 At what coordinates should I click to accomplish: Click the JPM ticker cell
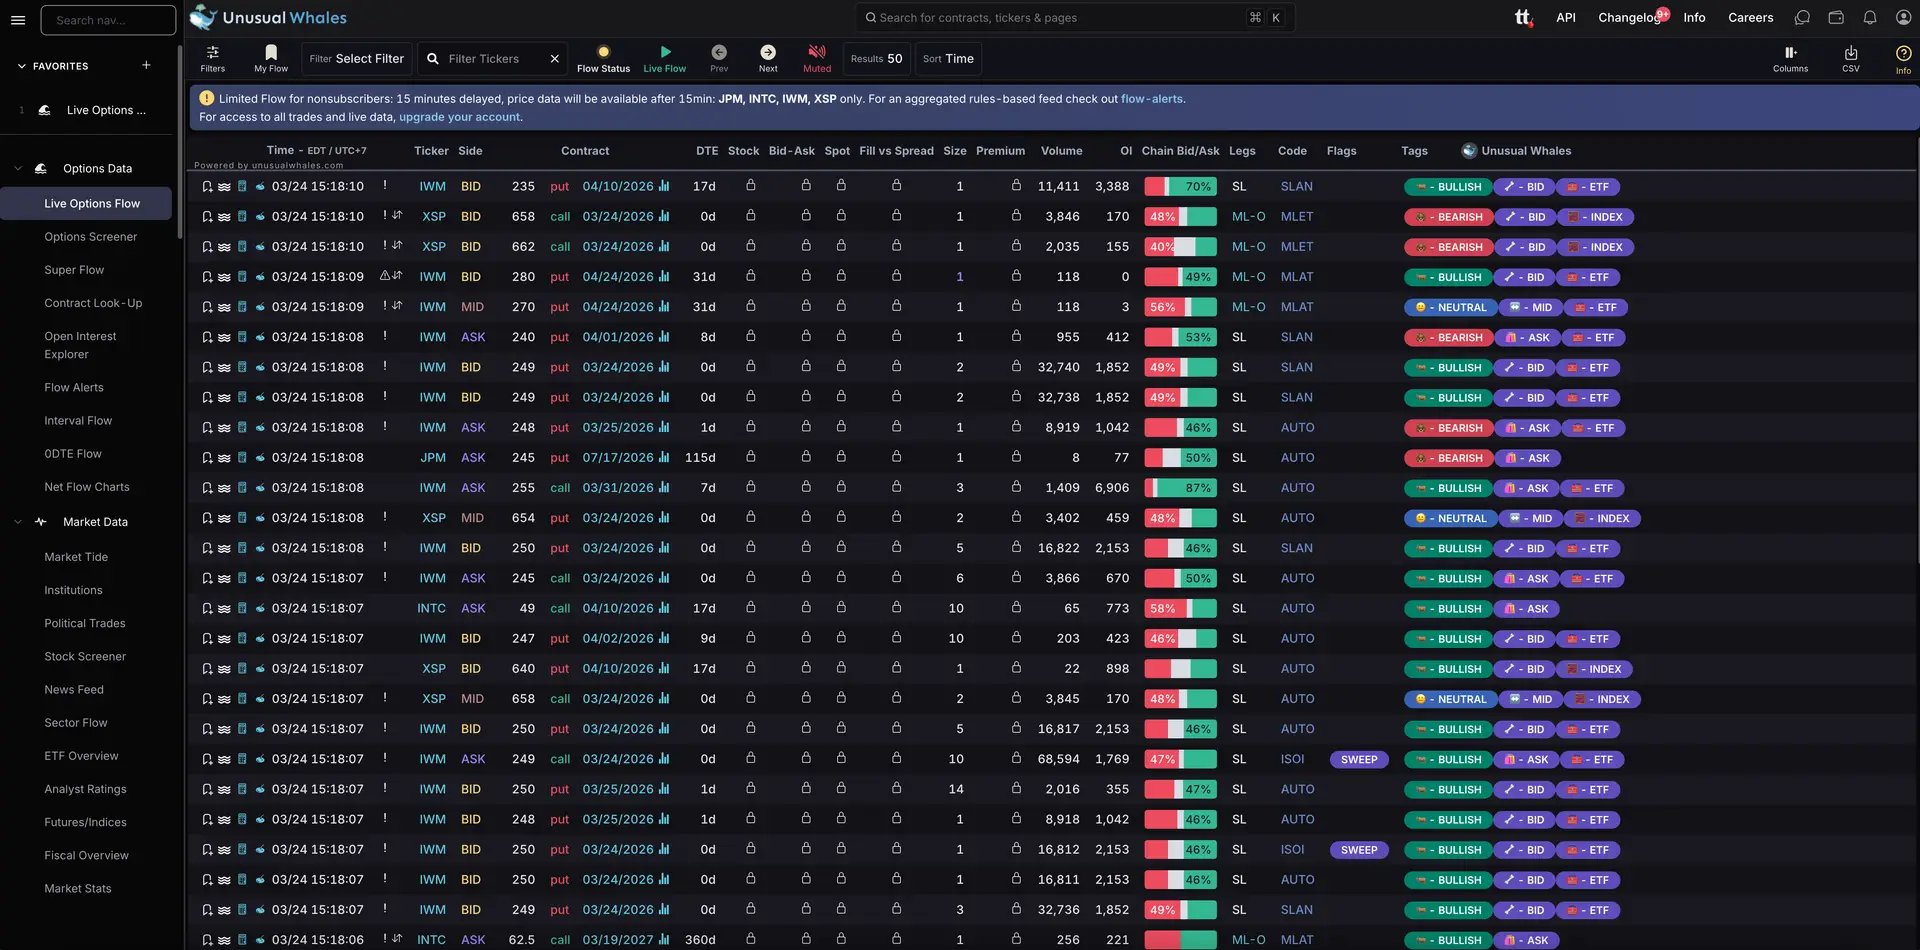[433, 458]
